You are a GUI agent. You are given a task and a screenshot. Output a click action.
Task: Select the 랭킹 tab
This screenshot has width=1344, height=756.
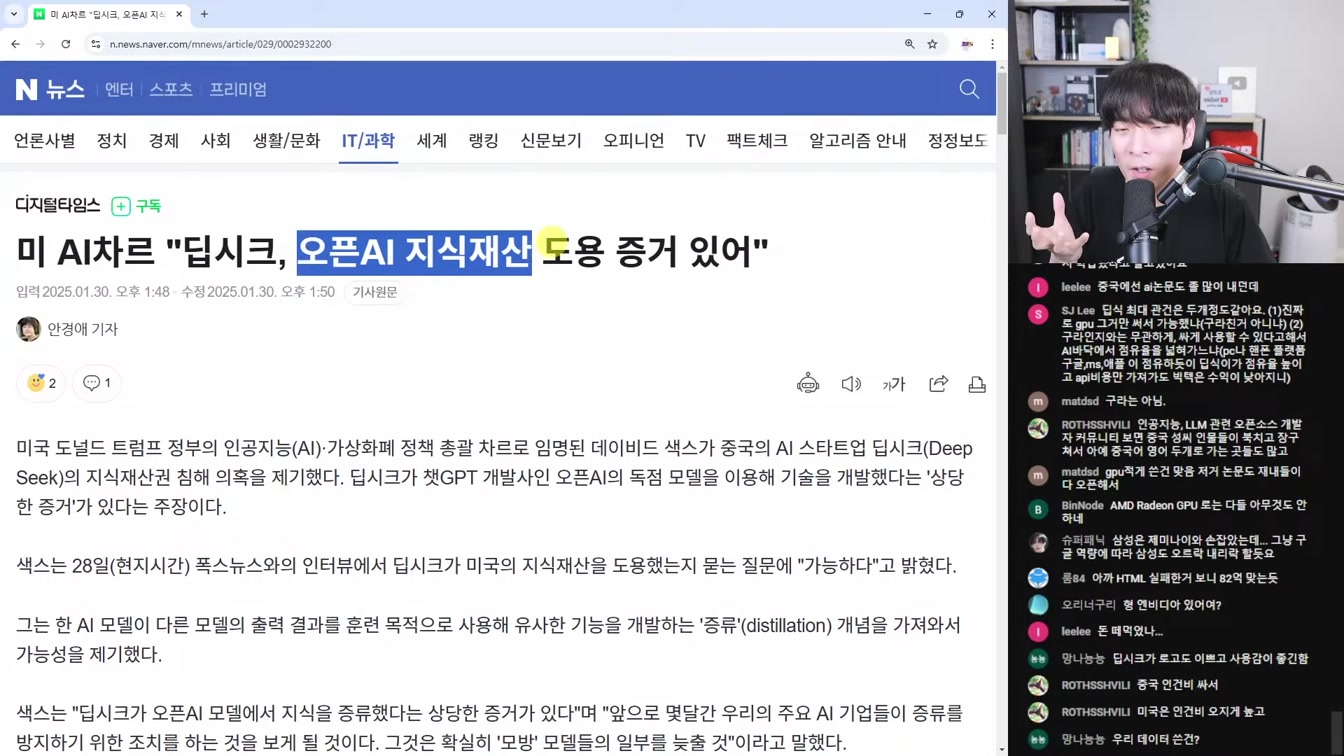click(484, 141)
